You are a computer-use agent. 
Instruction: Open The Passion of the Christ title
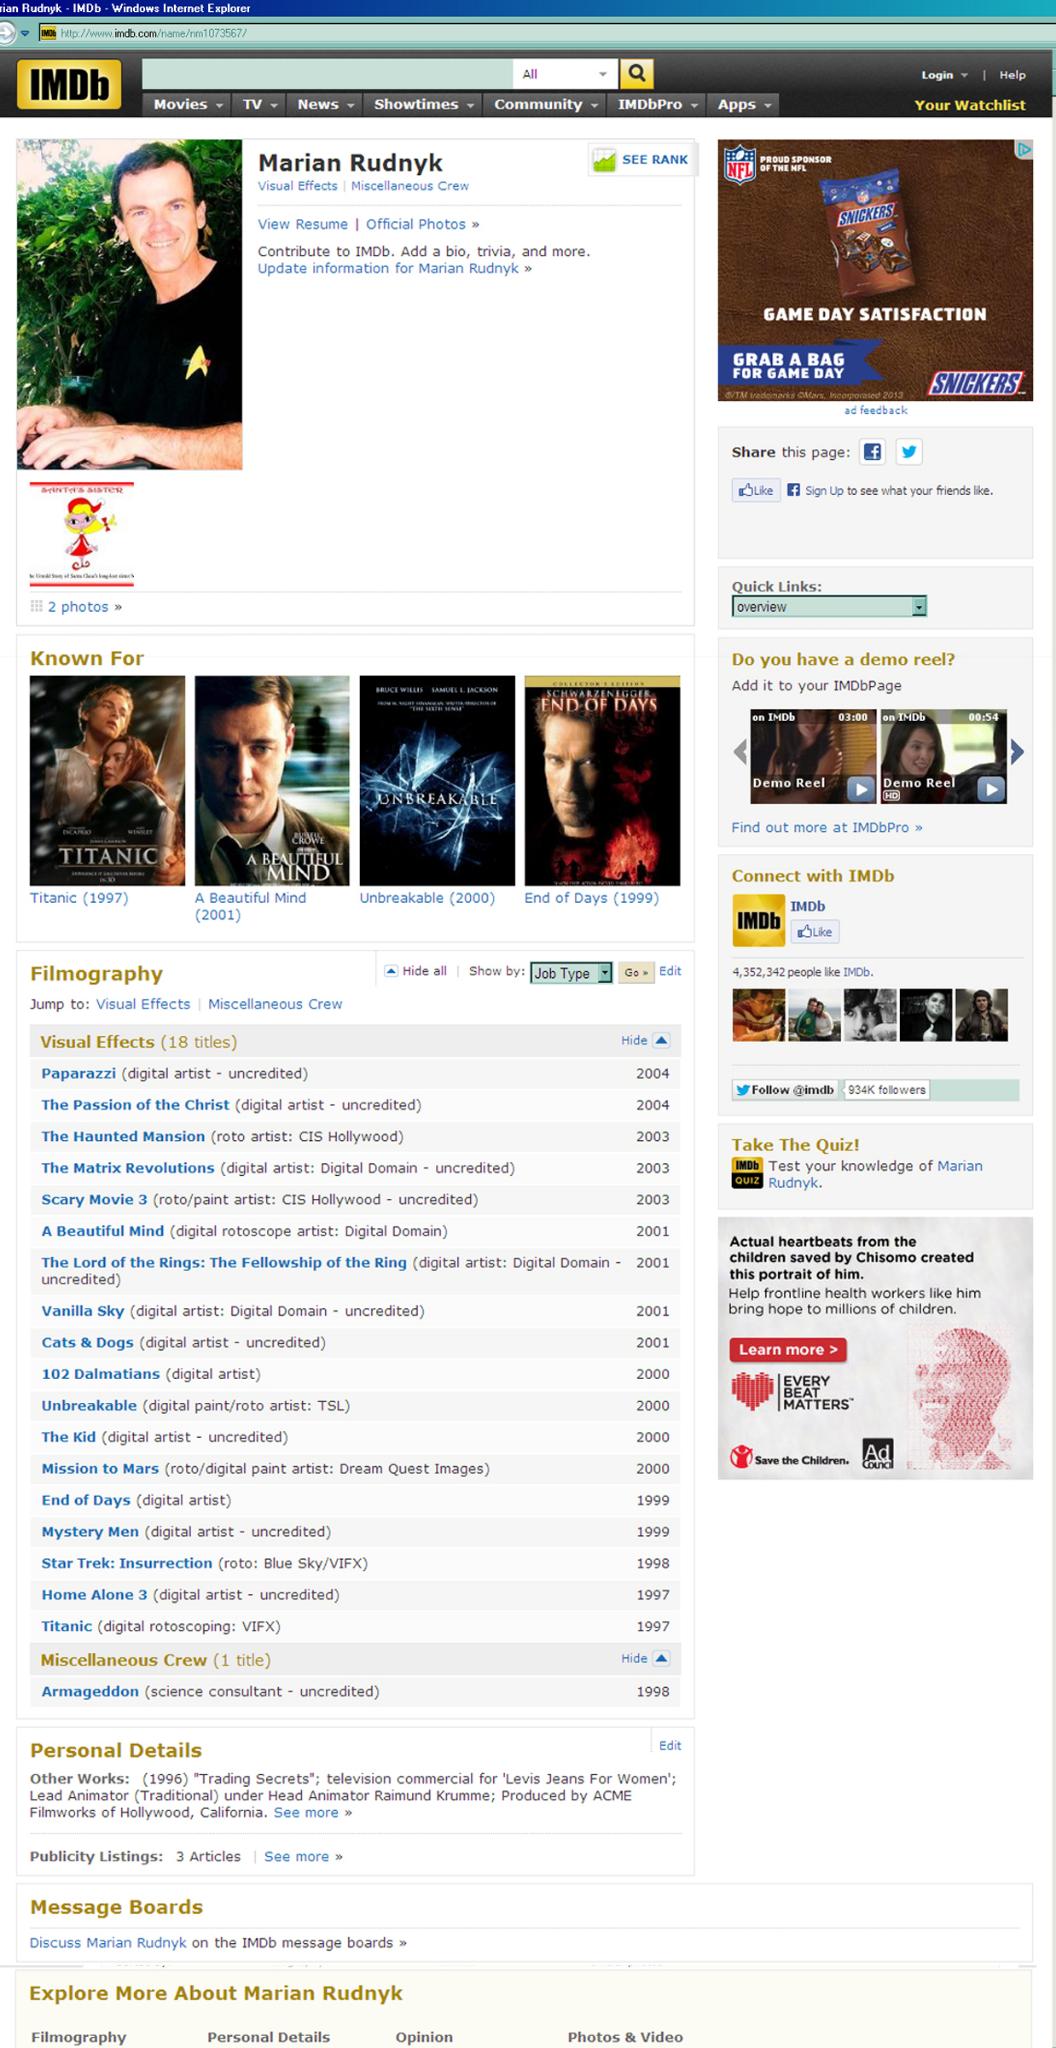[x=135, y=1105]
